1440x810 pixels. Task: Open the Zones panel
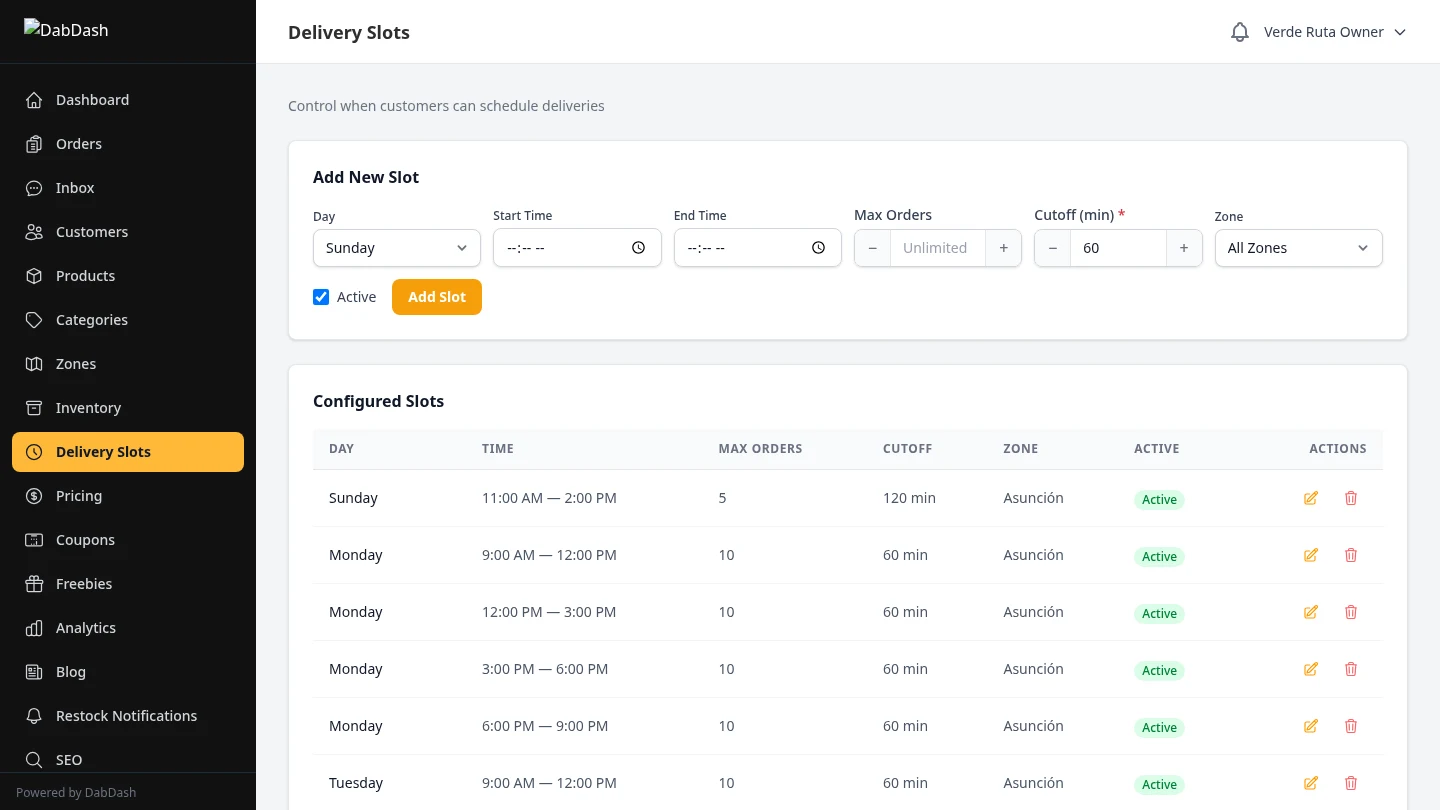click(x=75, y=363)
